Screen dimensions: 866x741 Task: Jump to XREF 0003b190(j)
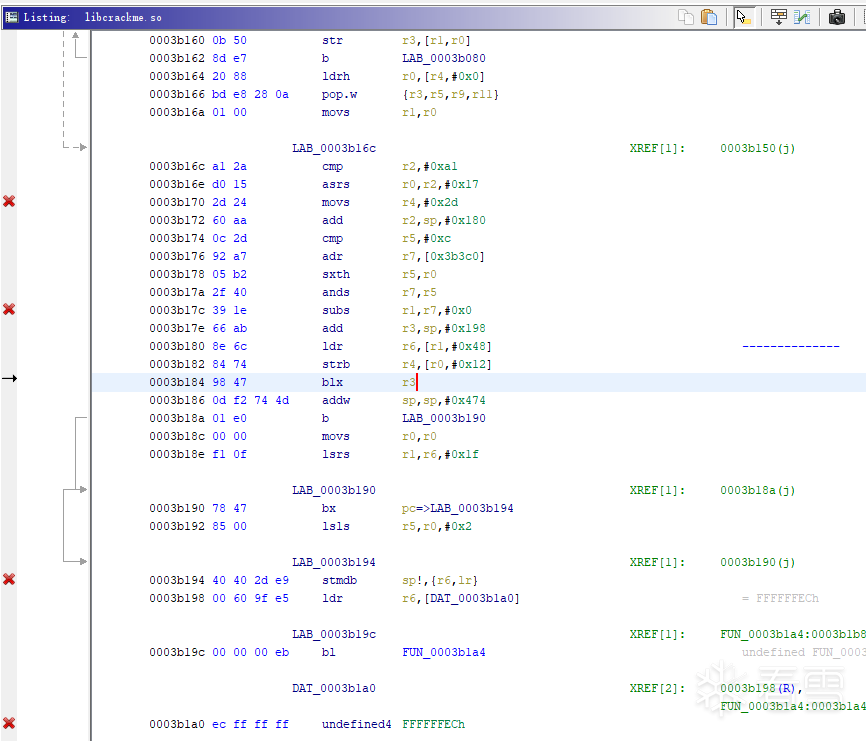[x=757, y=563]
